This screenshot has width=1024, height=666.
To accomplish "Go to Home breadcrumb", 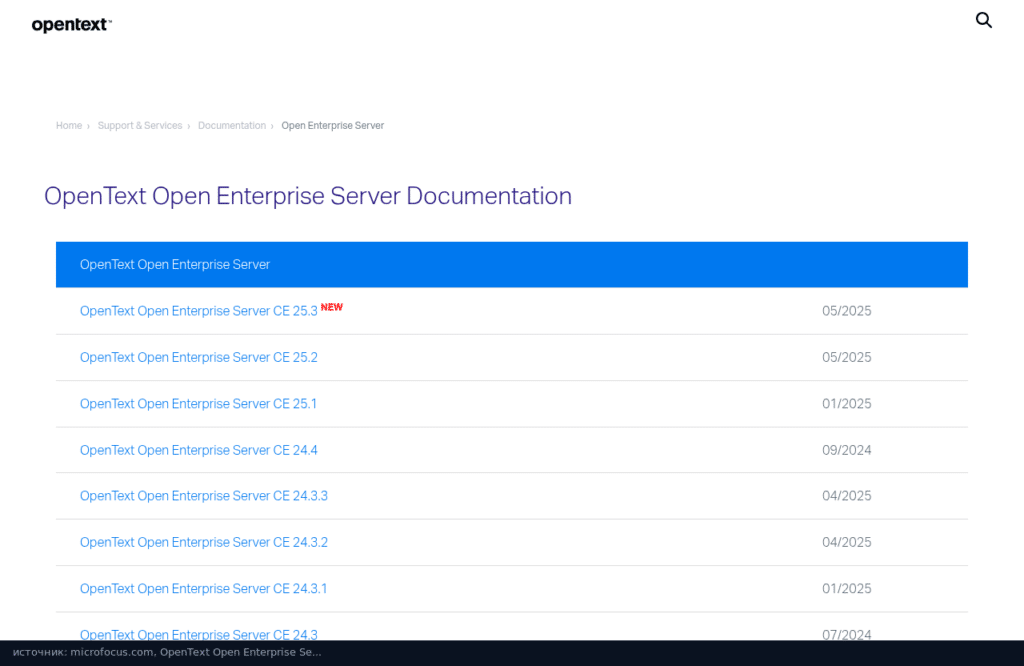I will 69,125.
